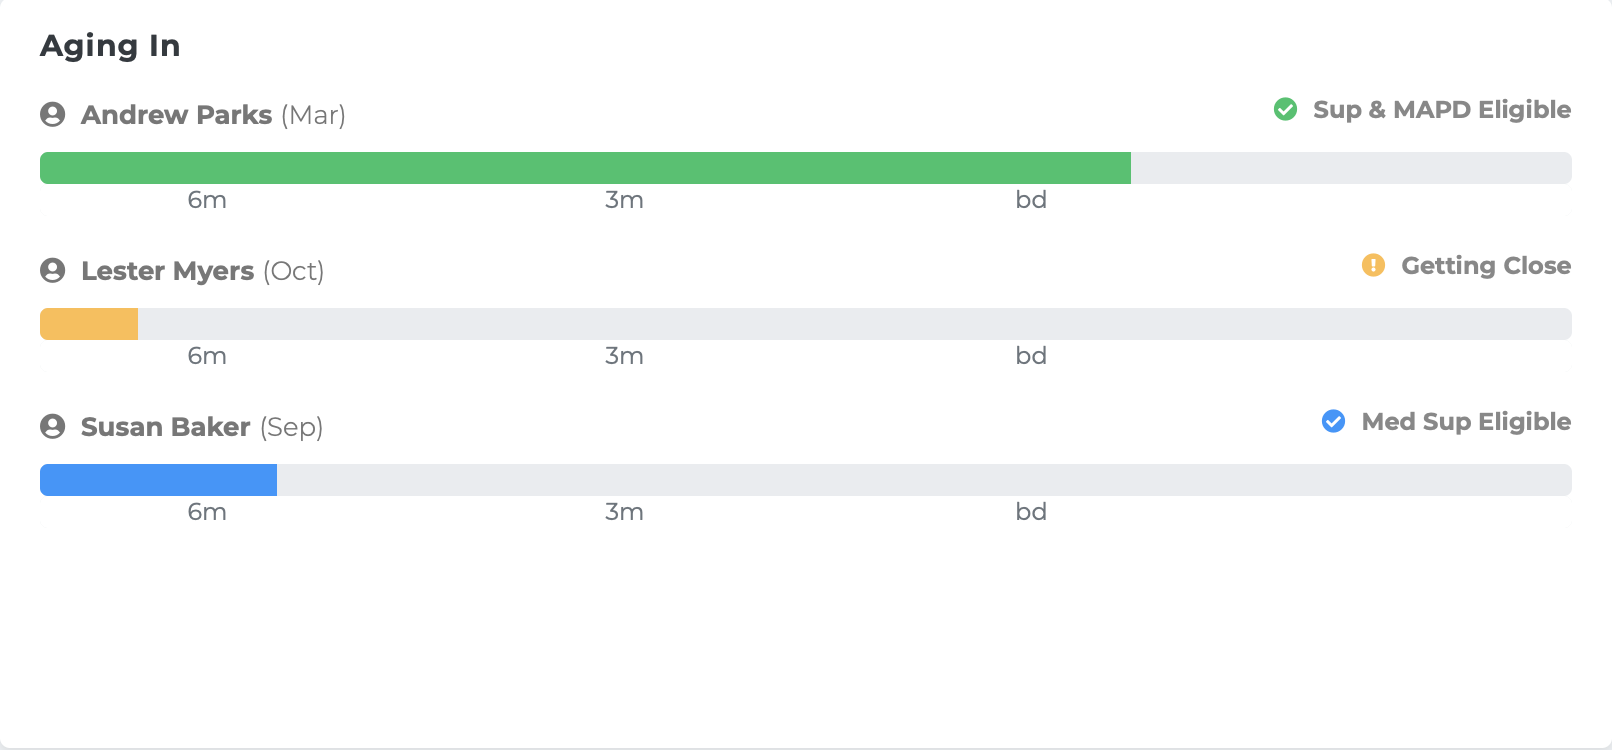Click the Sup & MAPD Eligible status
1612x750 pixels.
coord(1442,110)
